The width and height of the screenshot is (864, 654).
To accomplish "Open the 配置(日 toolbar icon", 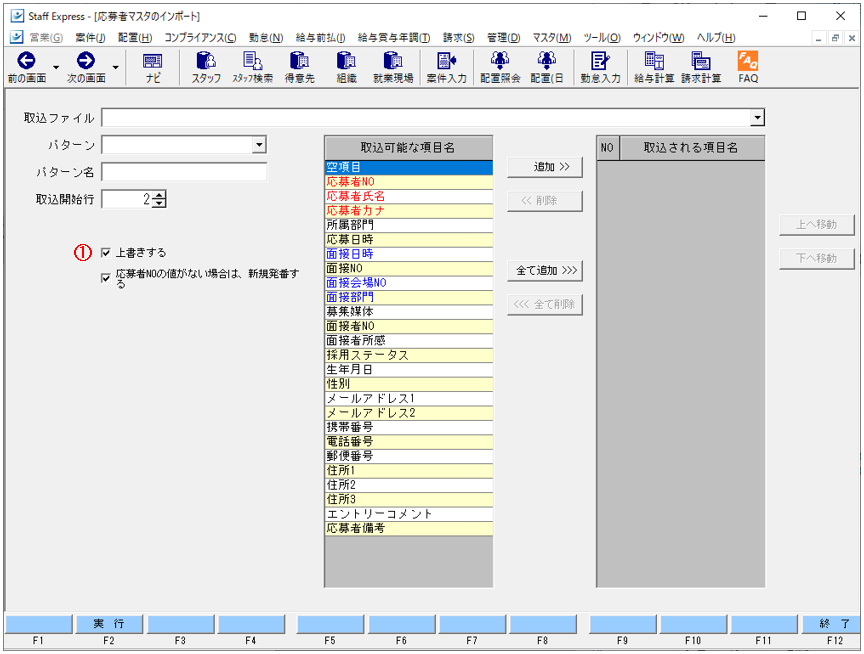I will (x=547, y=67).
